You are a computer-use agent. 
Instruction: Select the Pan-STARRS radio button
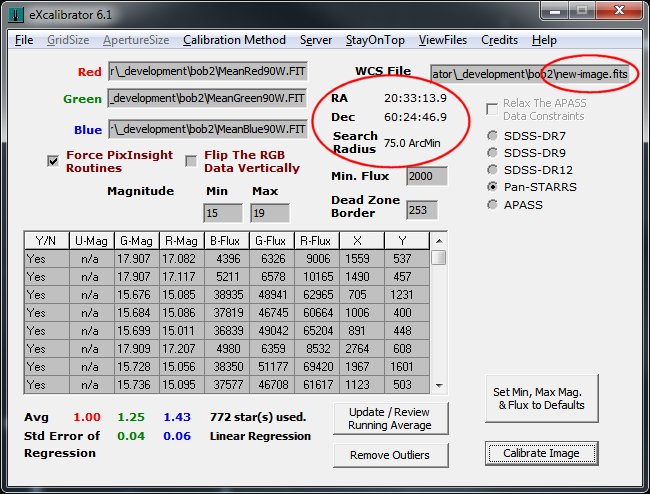[x=492, y=187]
